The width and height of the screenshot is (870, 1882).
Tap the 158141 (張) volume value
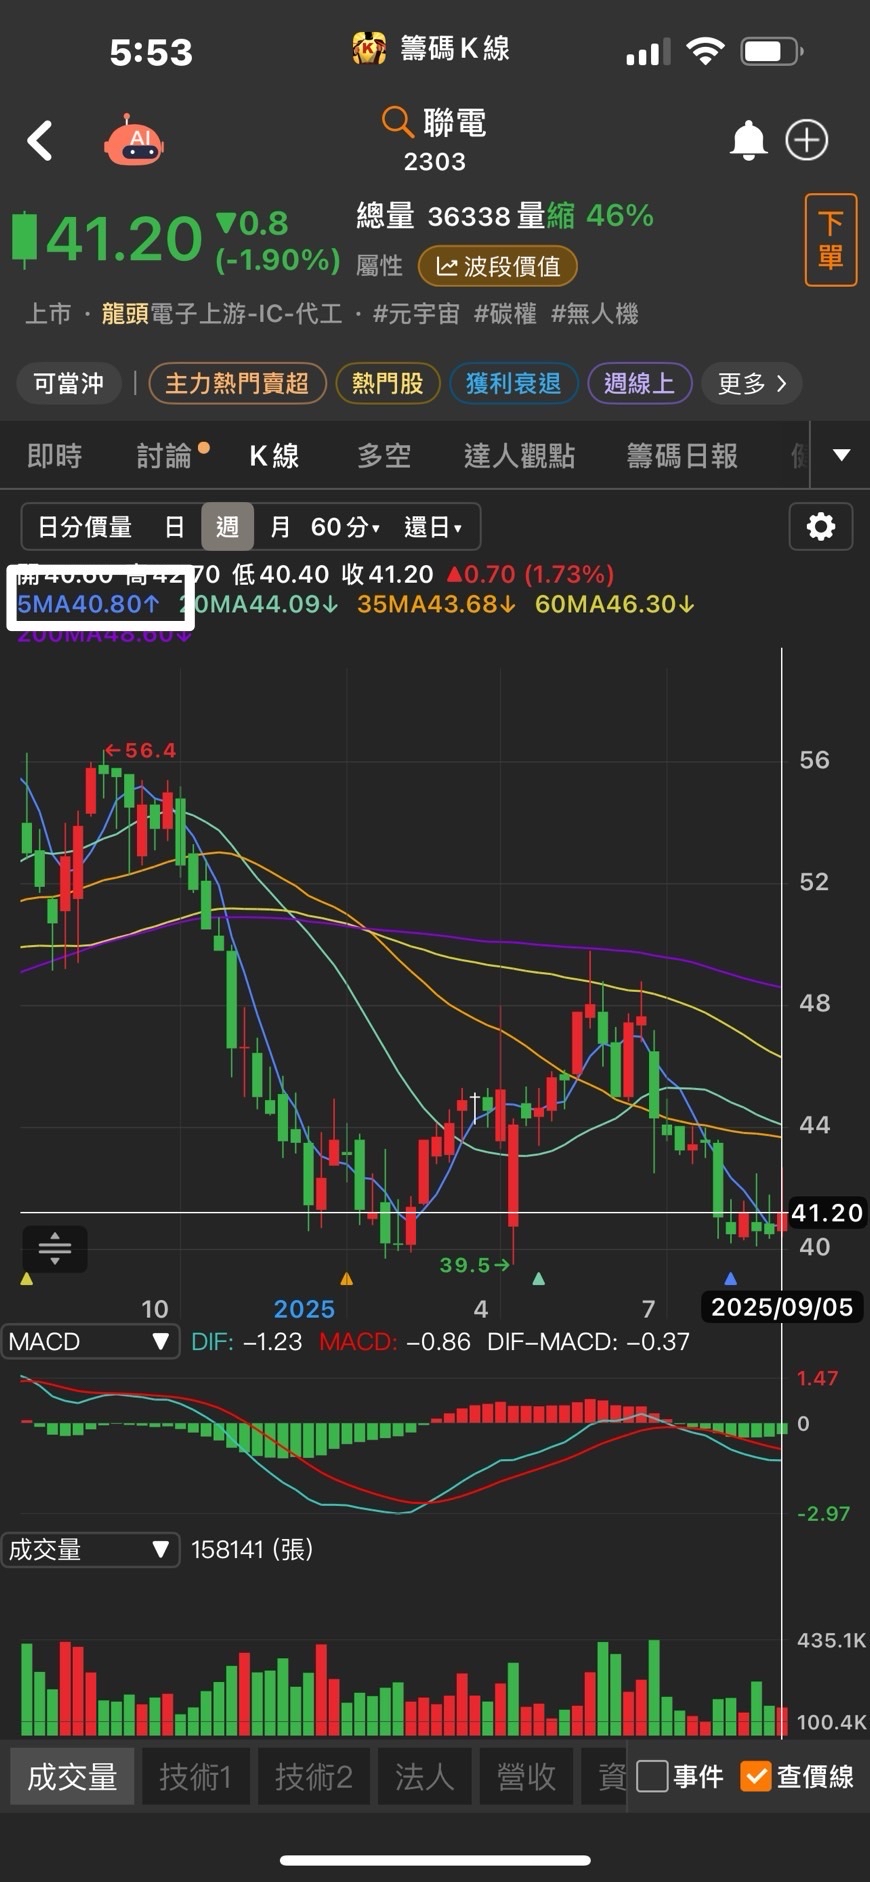(x=252, y=1550)
